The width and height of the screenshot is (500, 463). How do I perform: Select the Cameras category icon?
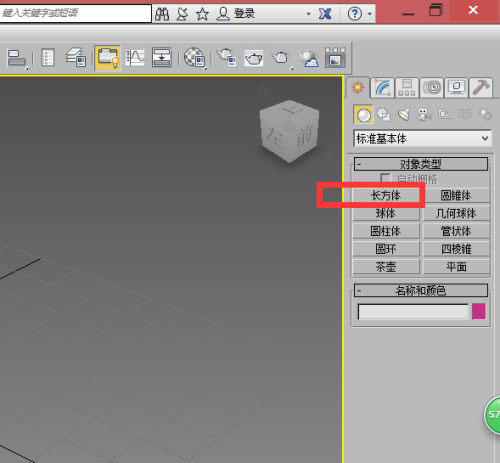(424, 115)
